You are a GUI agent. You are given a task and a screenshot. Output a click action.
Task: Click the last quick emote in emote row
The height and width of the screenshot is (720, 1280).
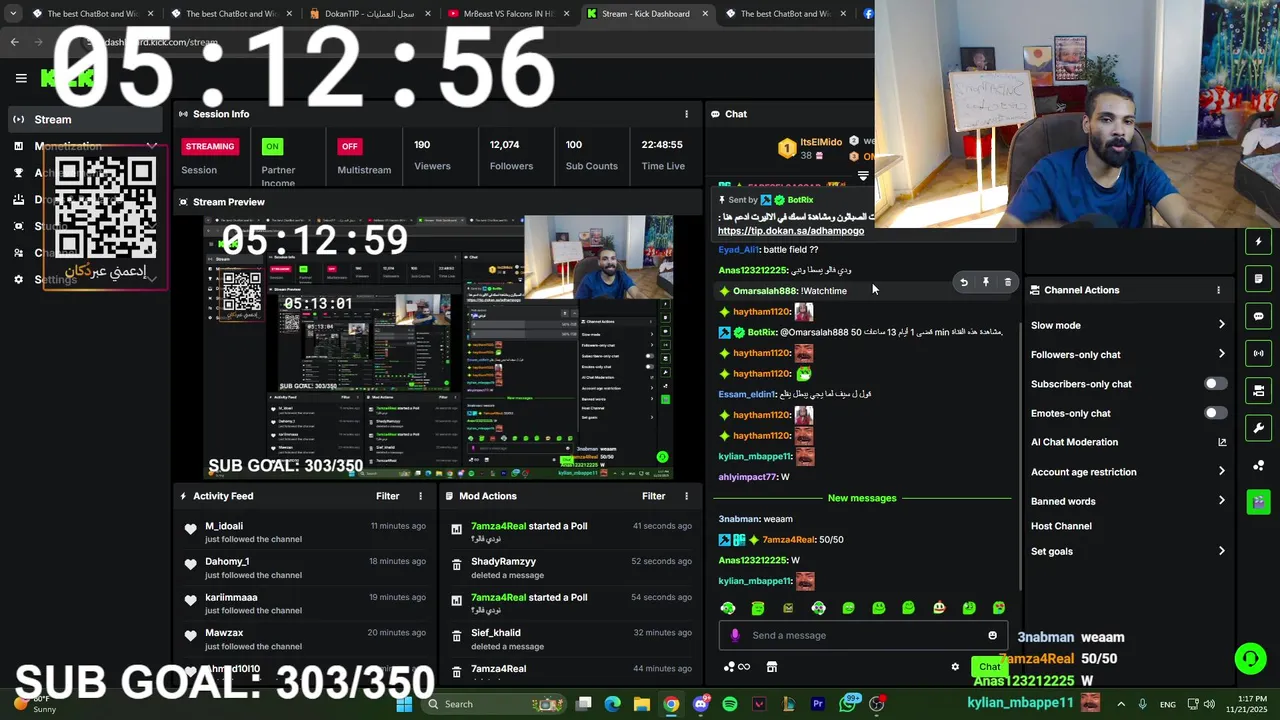click(x=999, y=608)
